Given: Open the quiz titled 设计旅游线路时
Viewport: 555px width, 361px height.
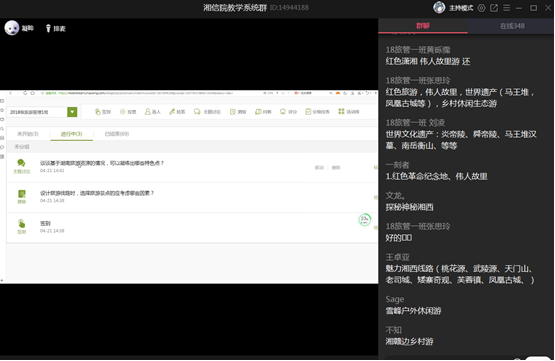Looking at the screenshot, I should [x=97, y=193].
